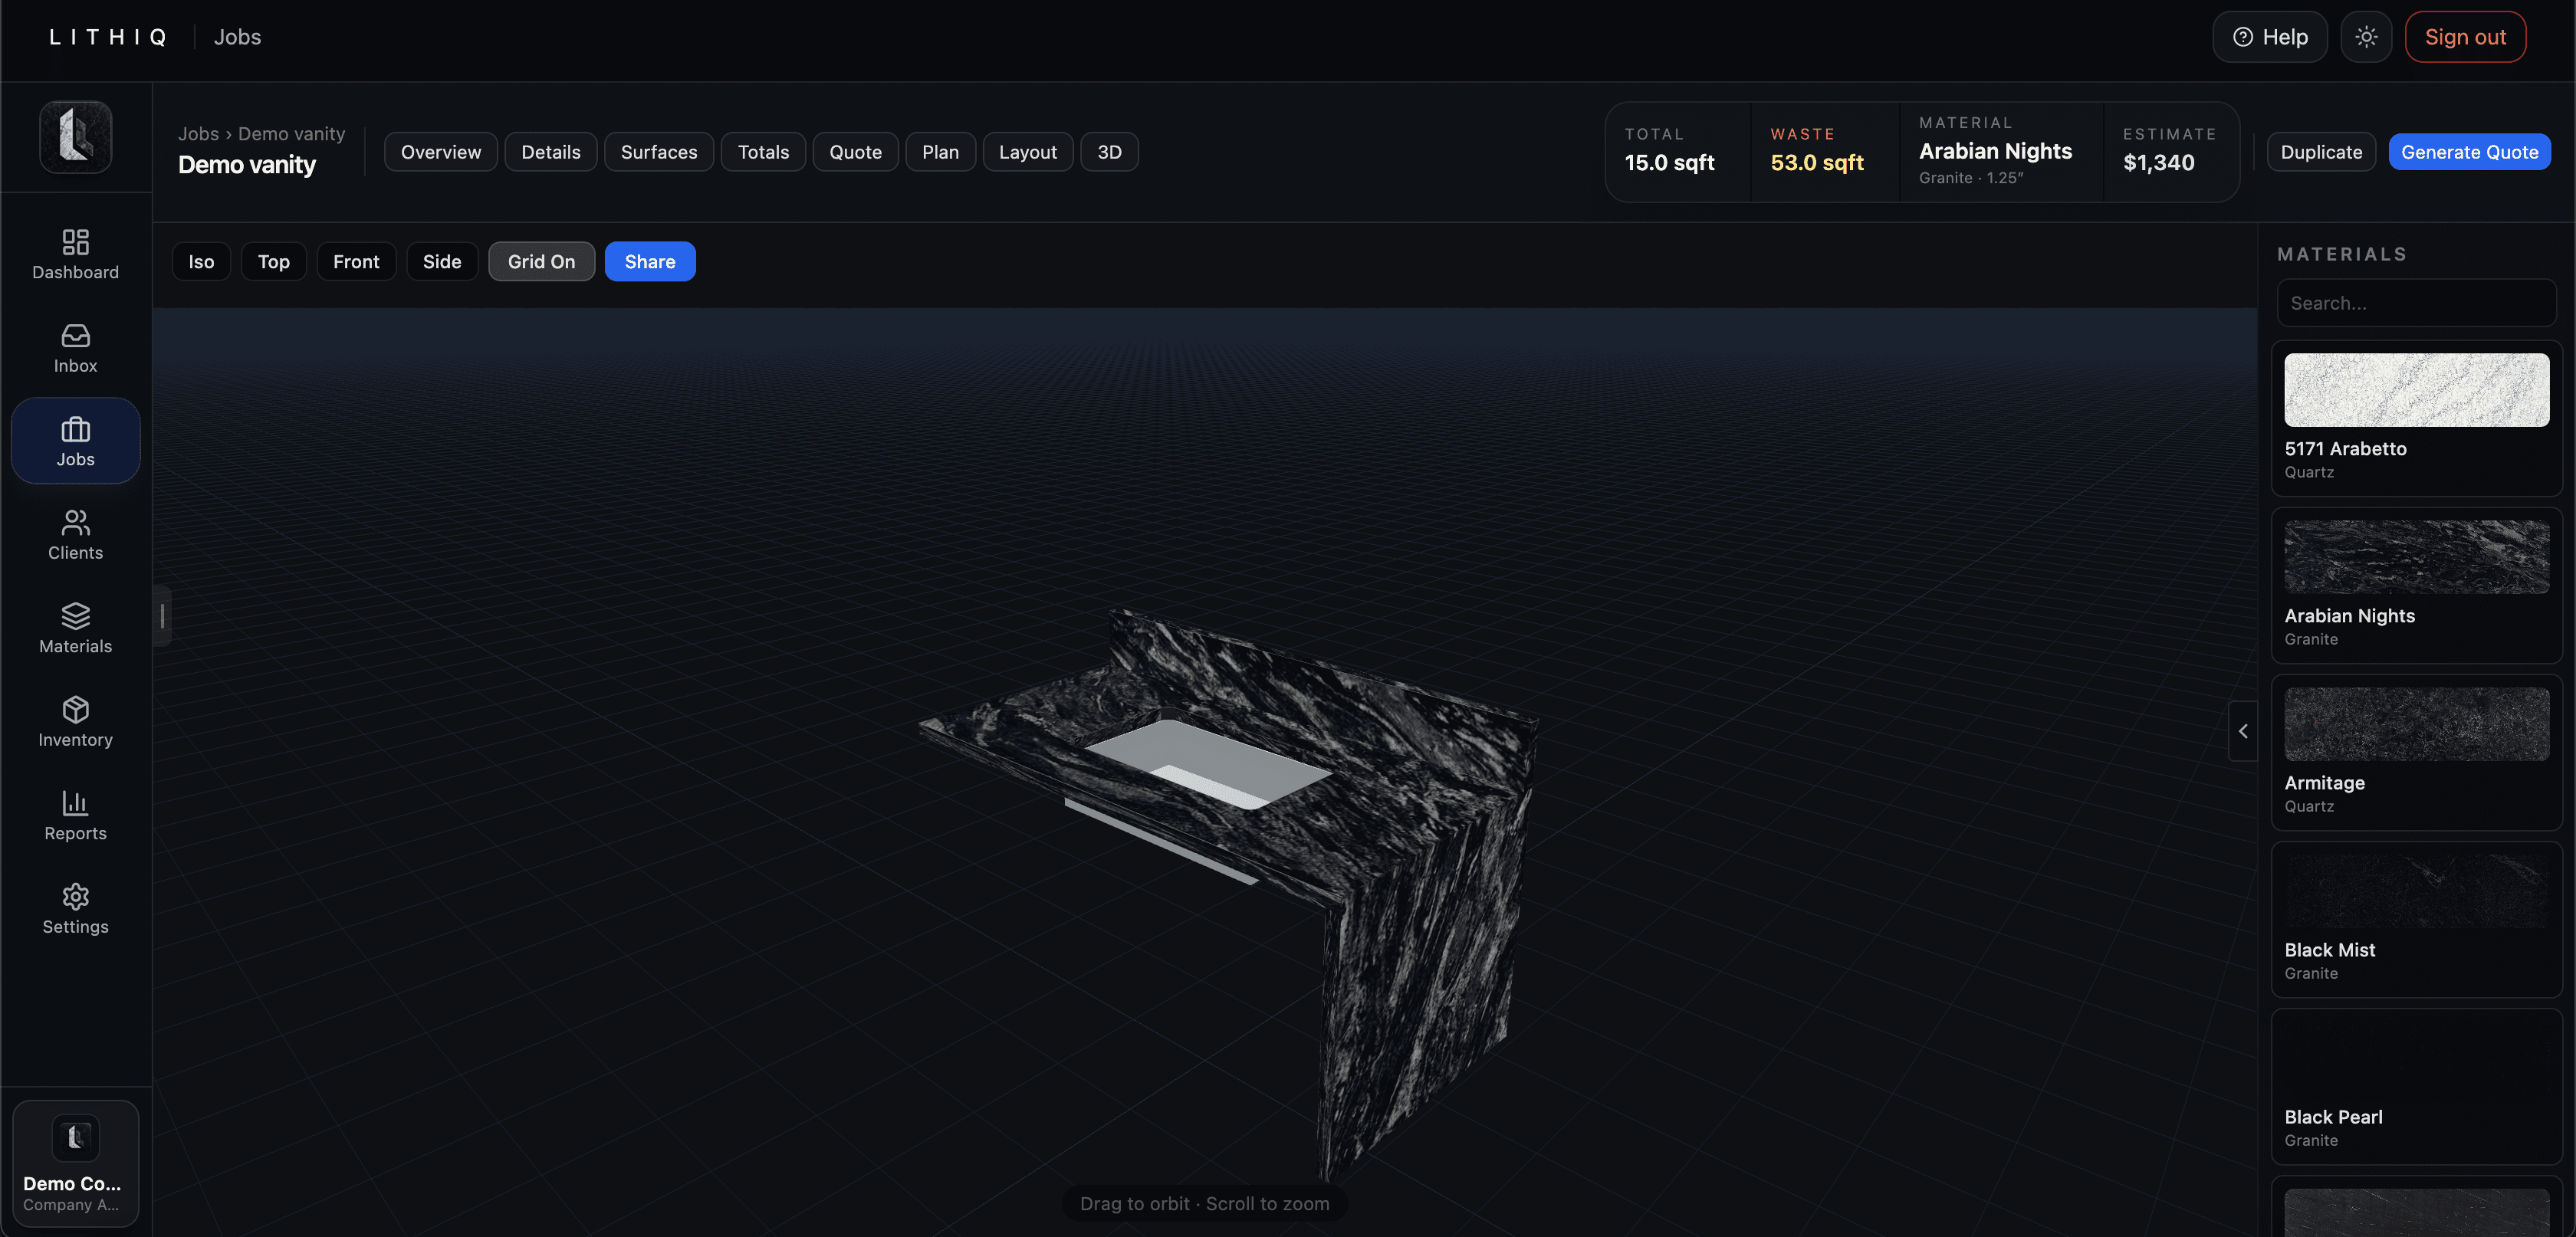The width and height of the screenshot is (2576, 1237).
Task: Click the $1,340 estimate value
Action: [x=2159, y=163]
